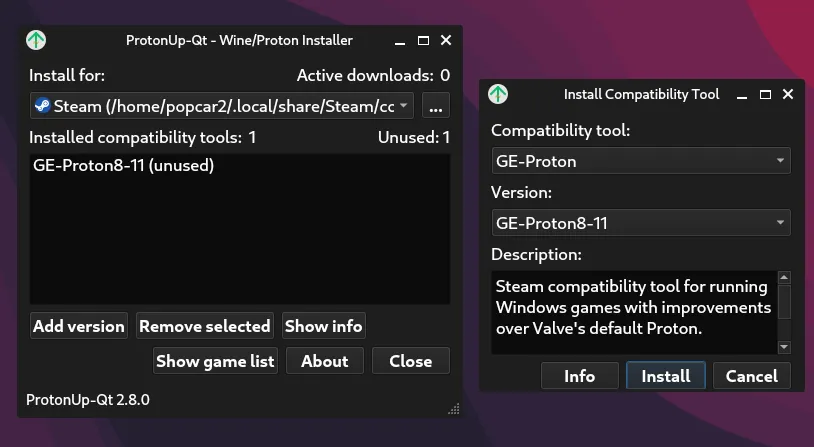Screen dimensions: 814x447
Task: Click the resize grip in the main window corner
Action: coord(454,409)
